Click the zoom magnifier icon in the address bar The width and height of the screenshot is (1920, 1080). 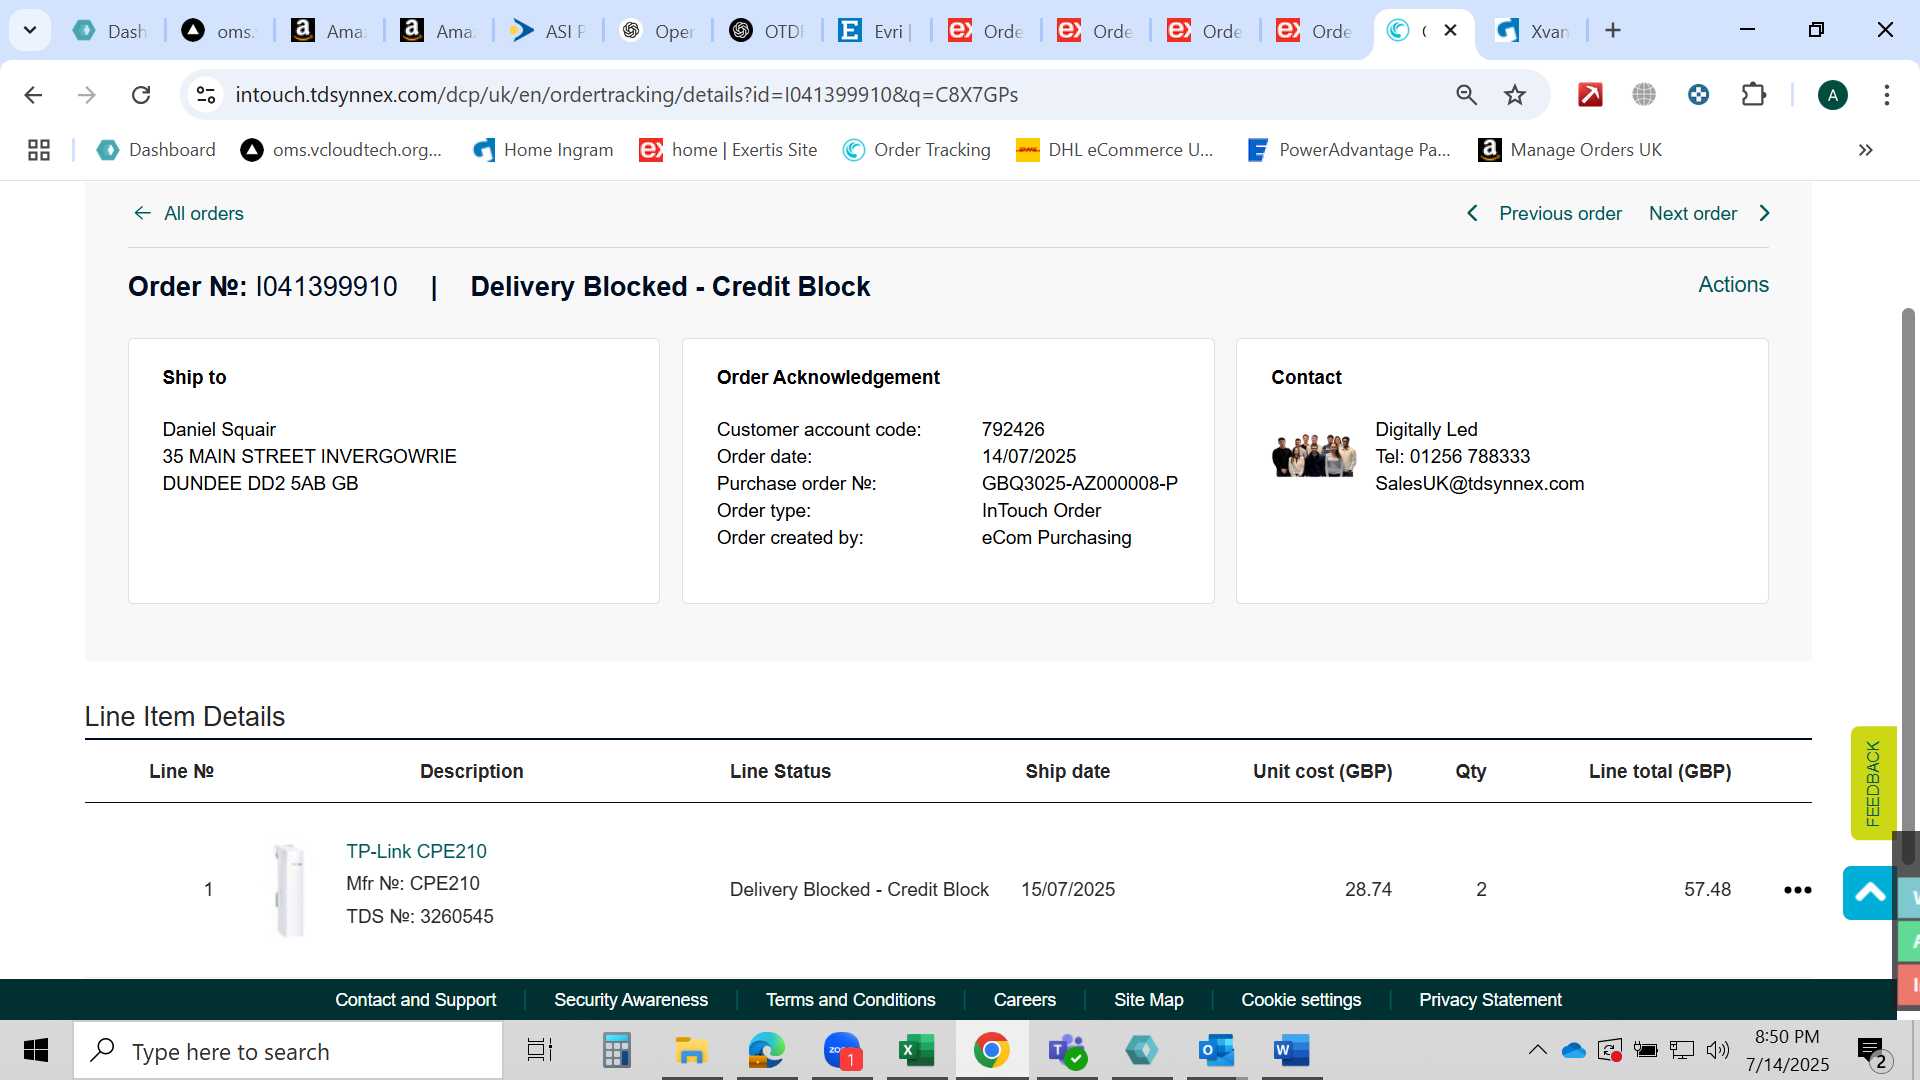point(1466,95)
